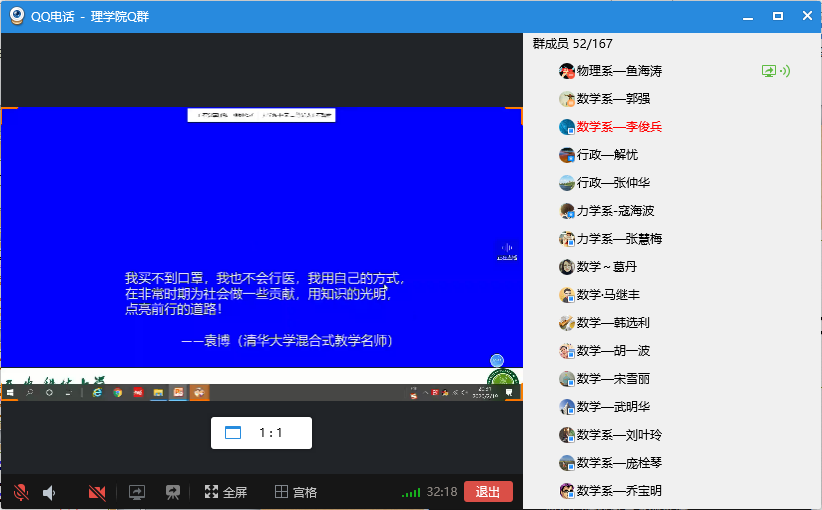
Task: Click the share screen icon
Action: point(137,492)
